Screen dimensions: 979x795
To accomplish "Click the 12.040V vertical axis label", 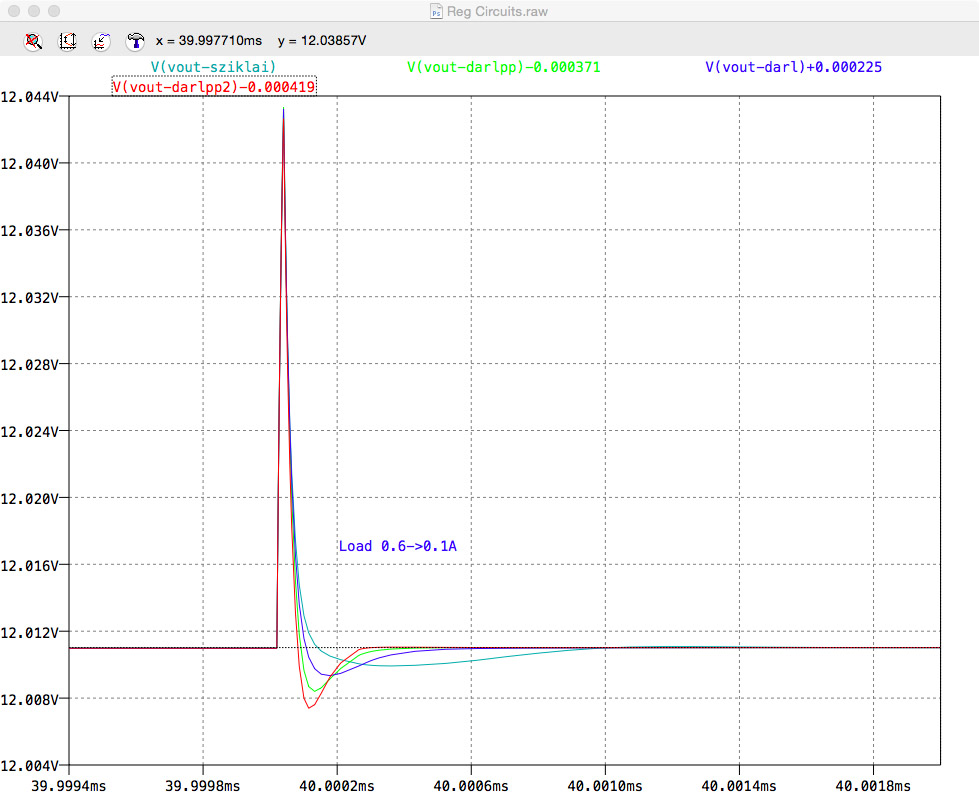I will click(x=29, y=164).
